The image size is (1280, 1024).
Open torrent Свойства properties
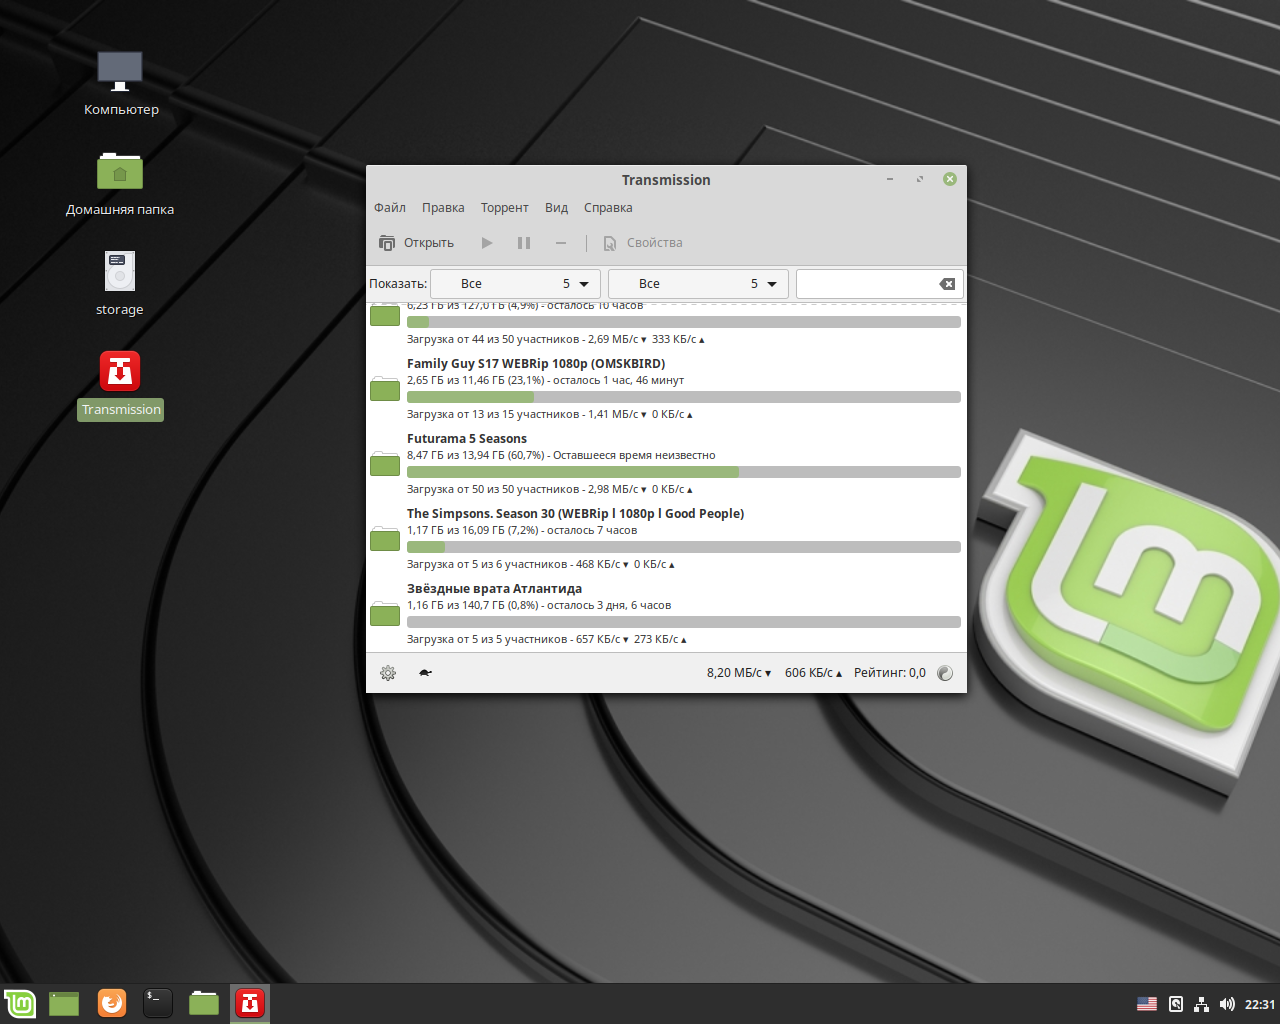tap(643, 243)
